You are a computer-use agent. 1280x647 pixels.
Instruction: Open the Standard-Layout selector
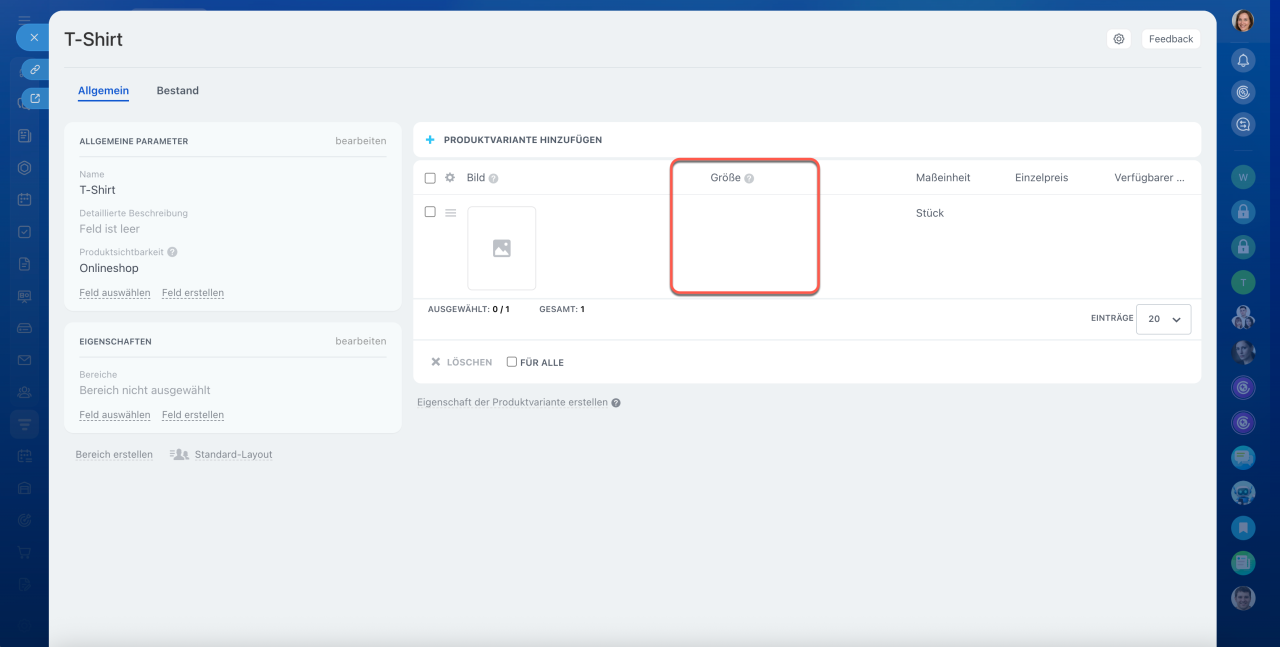(222, 455)
